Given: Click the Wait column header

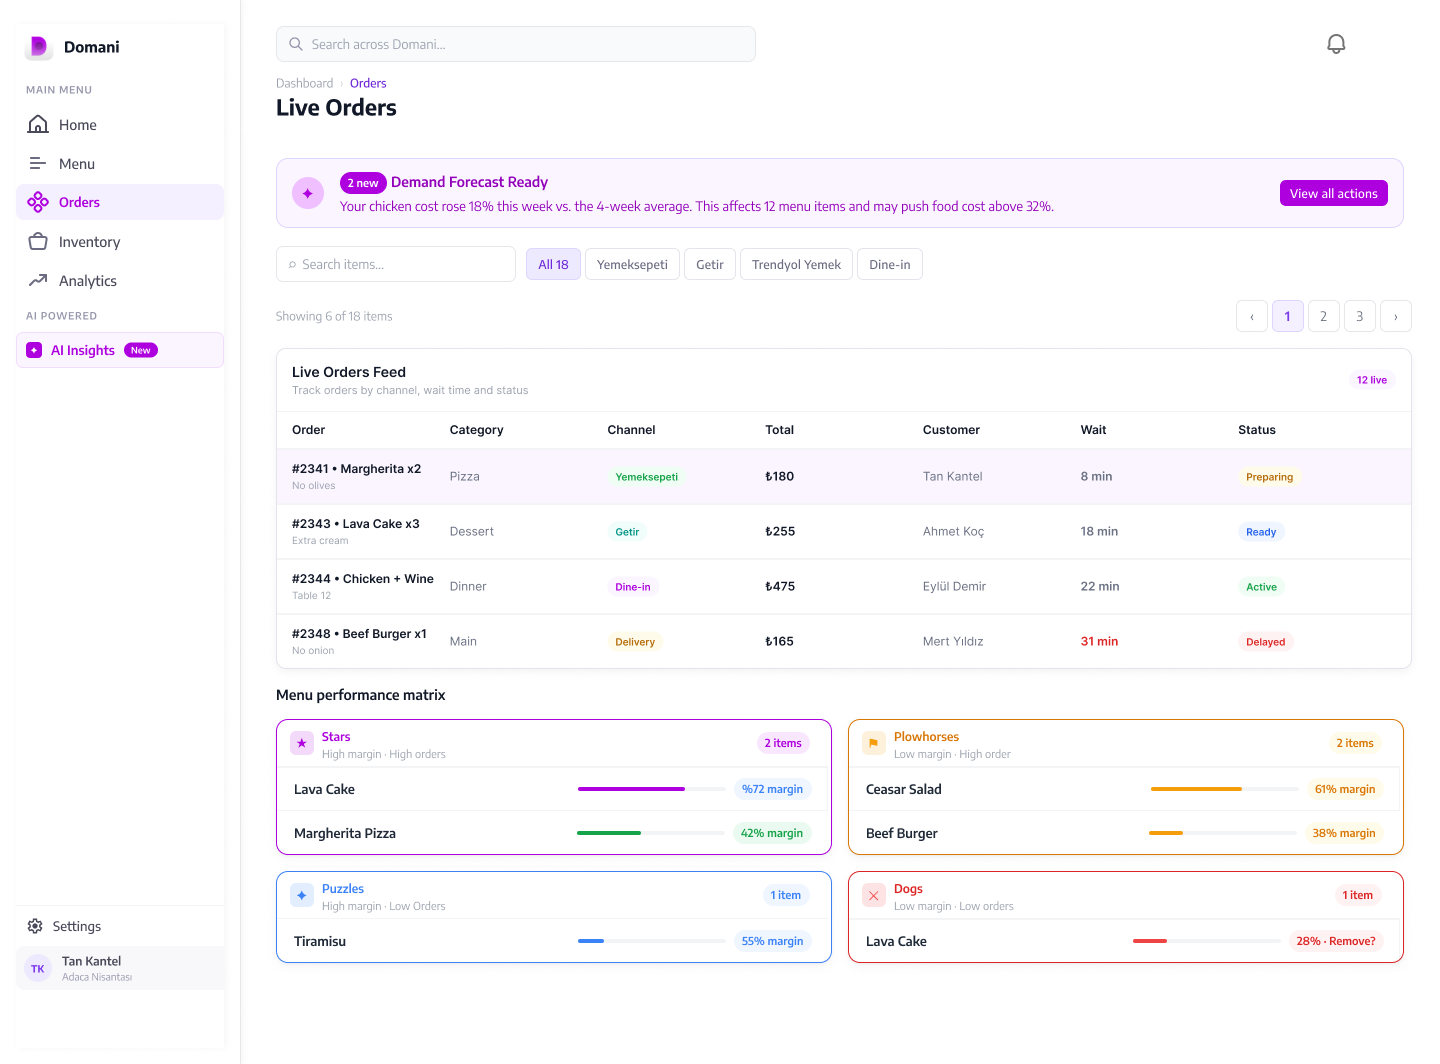Looking at the screenshot, I should pyautogui.click(x=1093, y=430).
